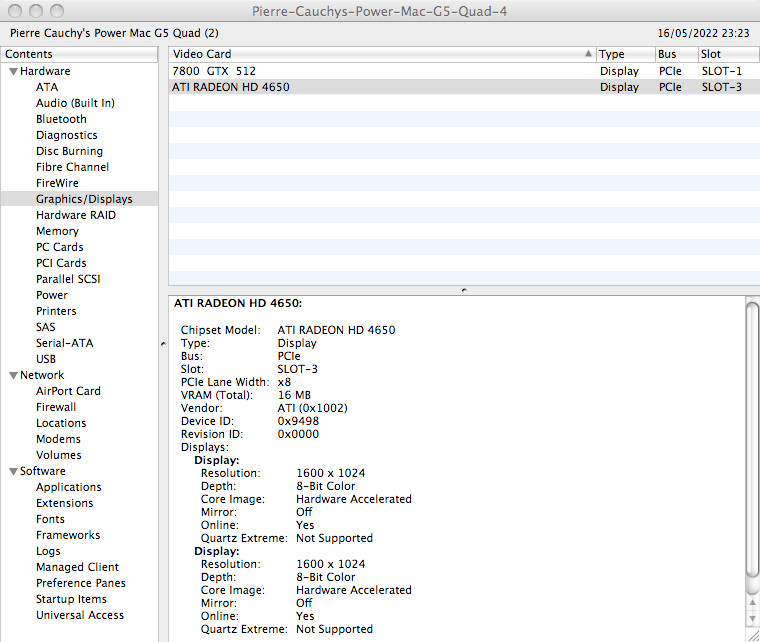The width and height of the screenshot is (760, 642).
Task: Select Locations under Network
Action: [61, 423]
